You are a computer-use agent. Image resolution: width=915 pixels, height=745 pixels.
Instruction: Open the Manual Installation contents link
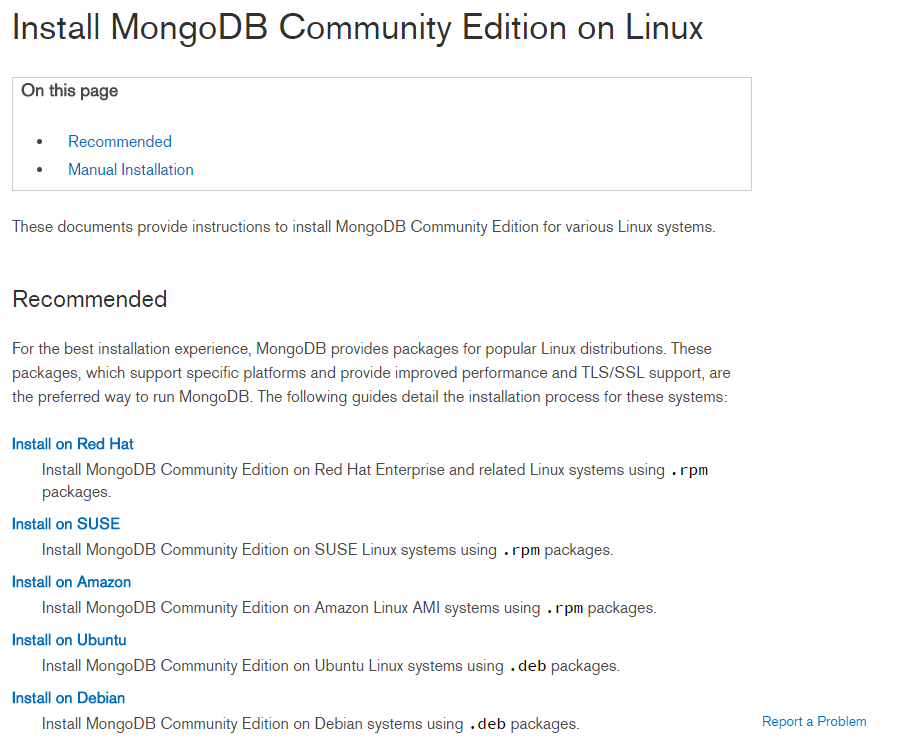(131, 170)
